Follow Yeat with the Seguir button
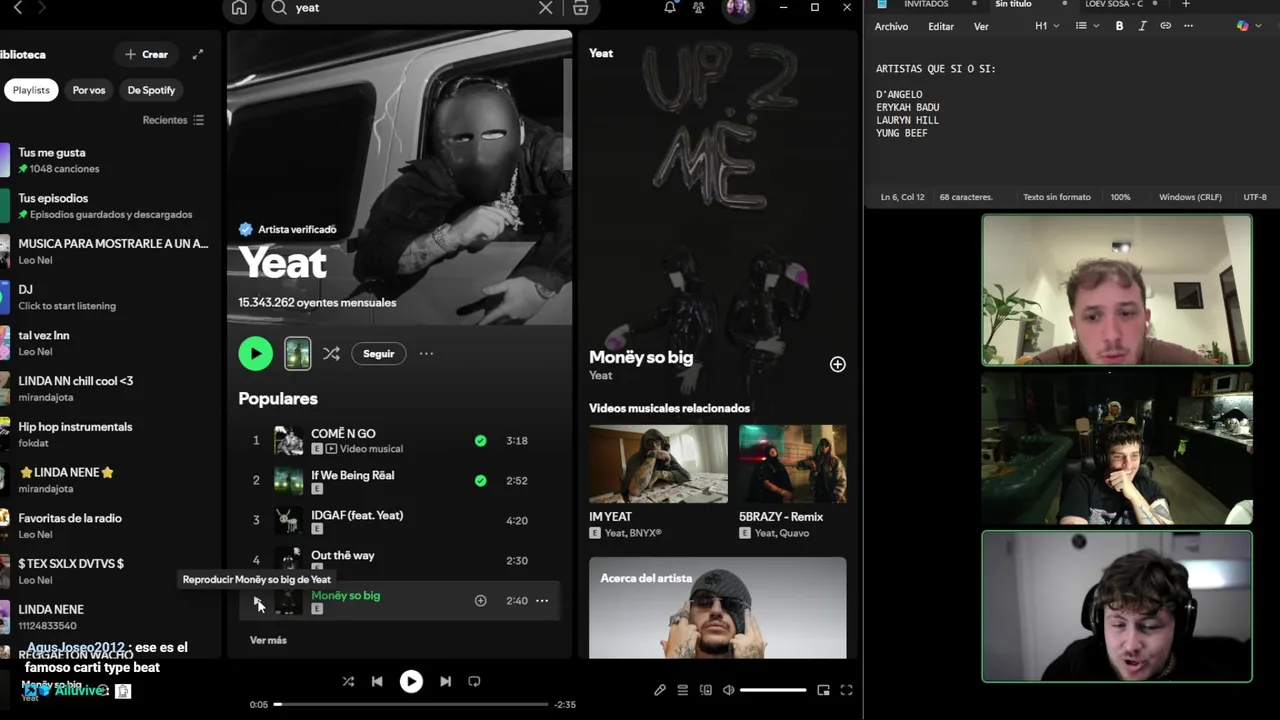Screen dimensions: 1280x720 click(378, 353)
